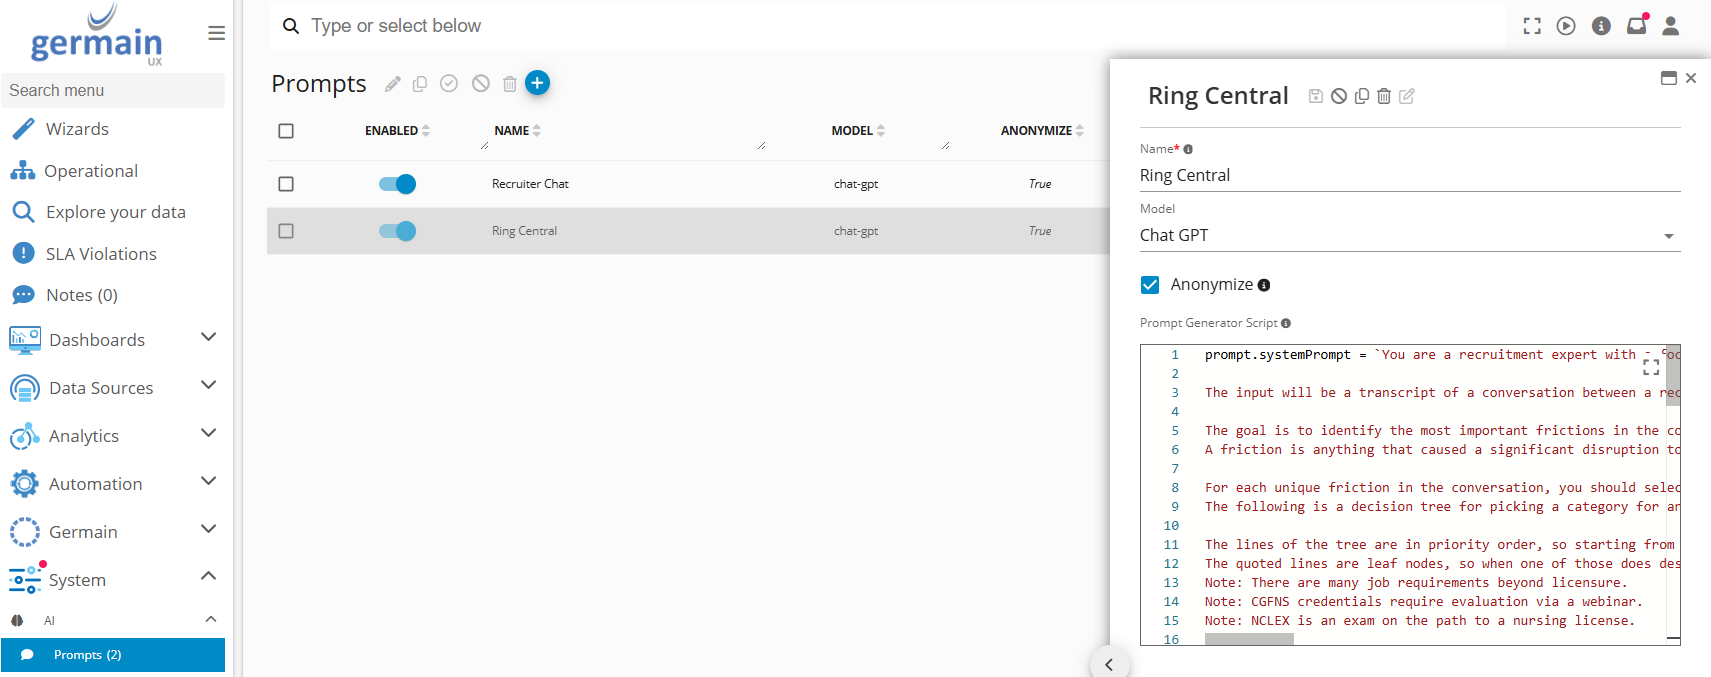This screenshot has width=1711, height=677.
Task: Expand the script editor to fullscreen
Action: click(x=1651, y=367)
